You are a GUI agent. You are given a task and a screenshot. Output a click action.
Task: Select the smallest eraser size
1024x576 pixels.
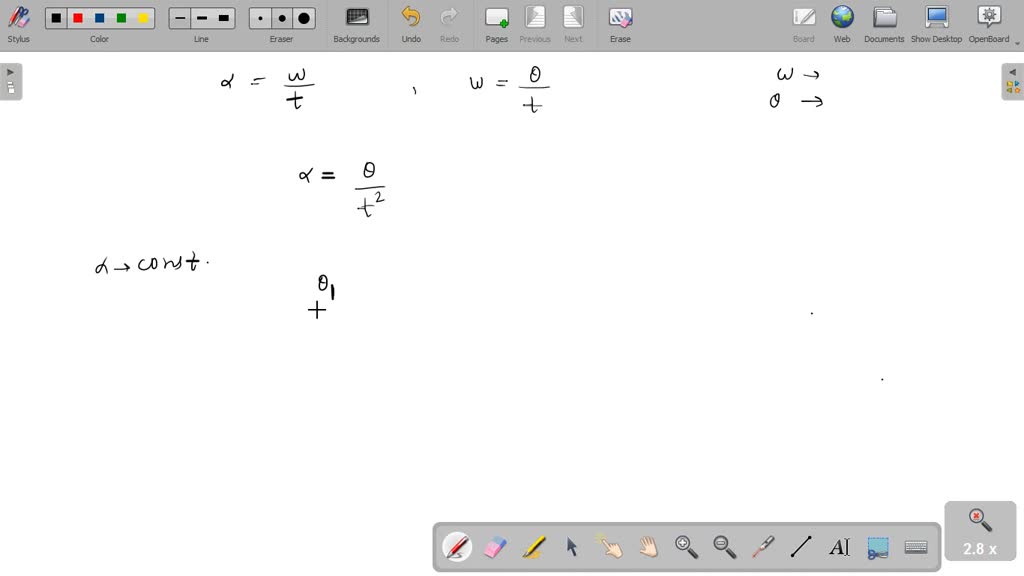[260, 18]
